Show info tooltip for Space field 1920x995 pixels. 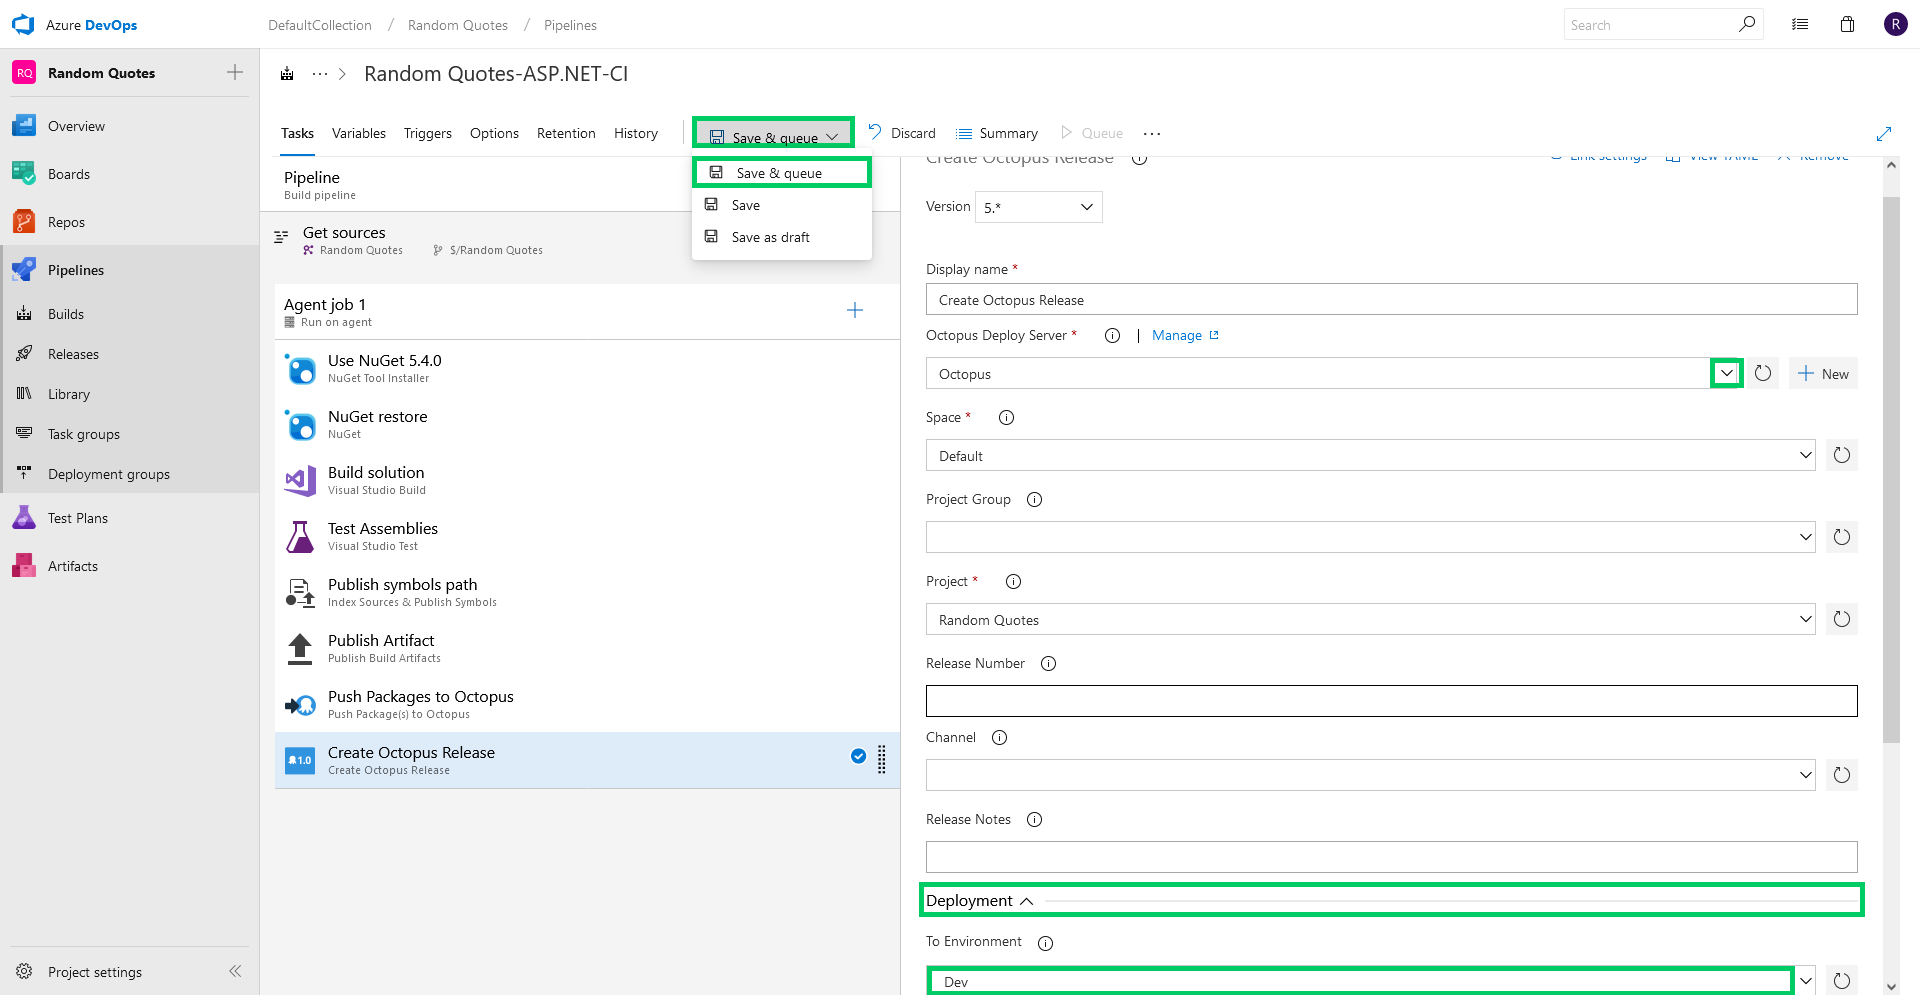click(x=1007, y=418)
